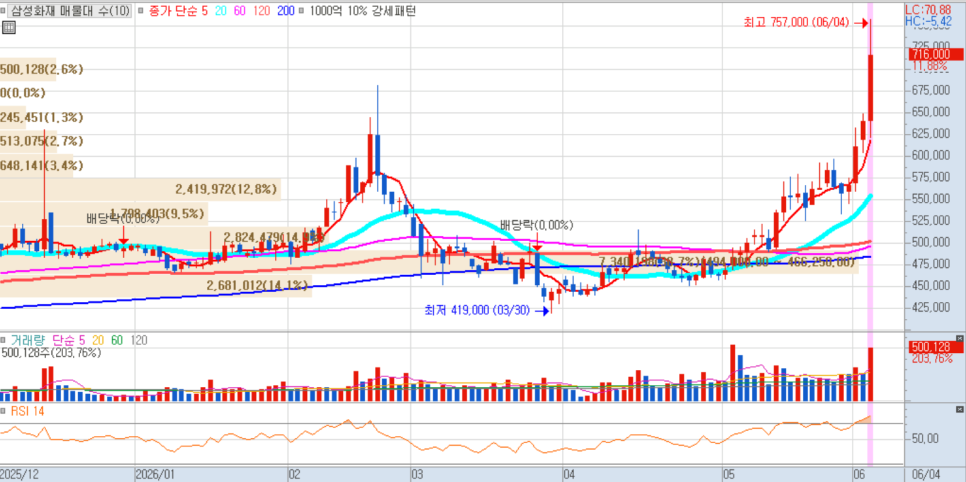966x482 pixels.
Task: Click the red 716,000 current price tag
Action: point(936,55)
